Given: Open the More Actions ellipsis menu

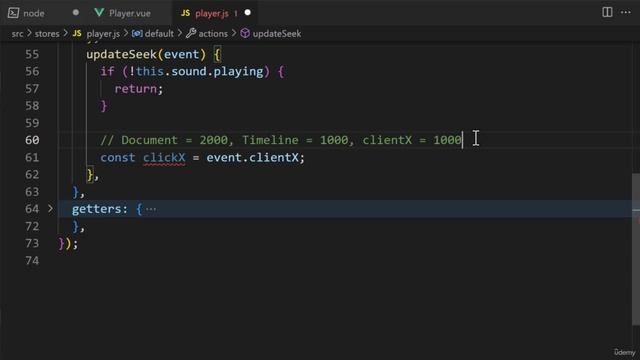Looking at the screenshot, I should point(625,12).
